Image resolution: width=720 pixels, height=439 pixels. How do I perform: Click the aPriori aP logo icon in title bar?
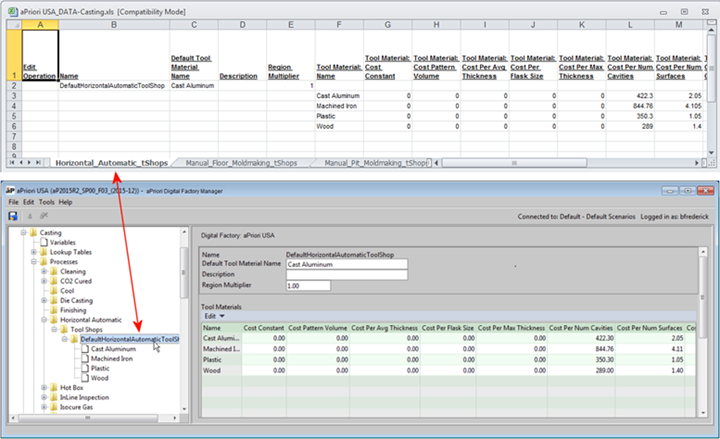[x=10, y=190]
